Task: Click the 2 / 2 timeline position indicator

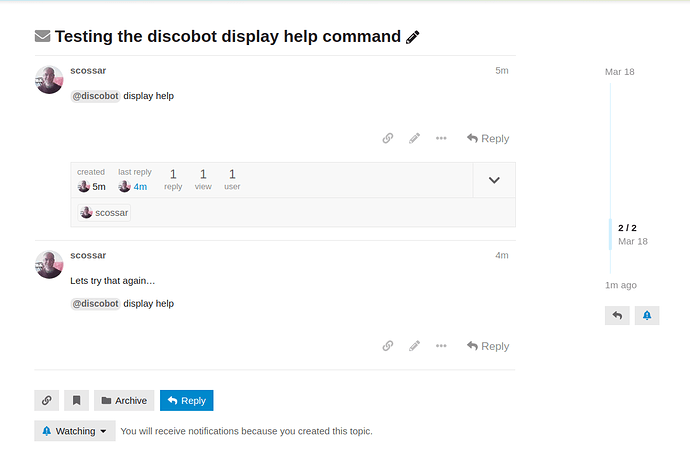Action: [x=627, y=228]
